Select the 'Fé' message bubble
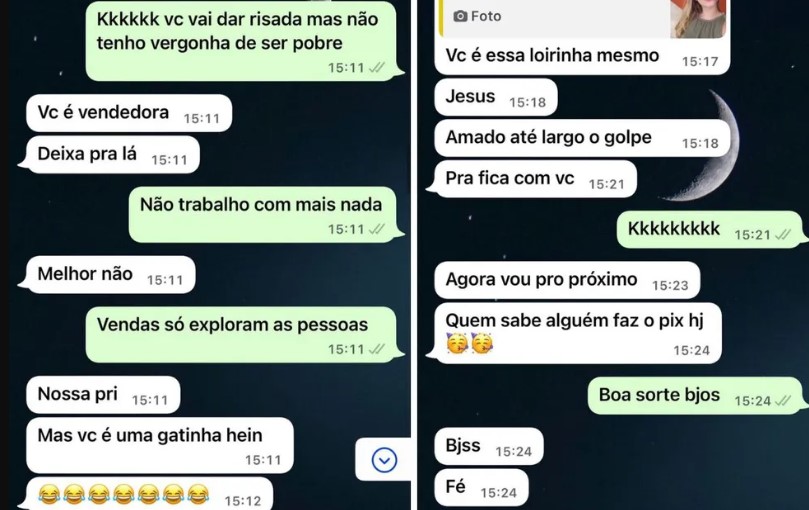The image size is (809, 510). [481, 487]
